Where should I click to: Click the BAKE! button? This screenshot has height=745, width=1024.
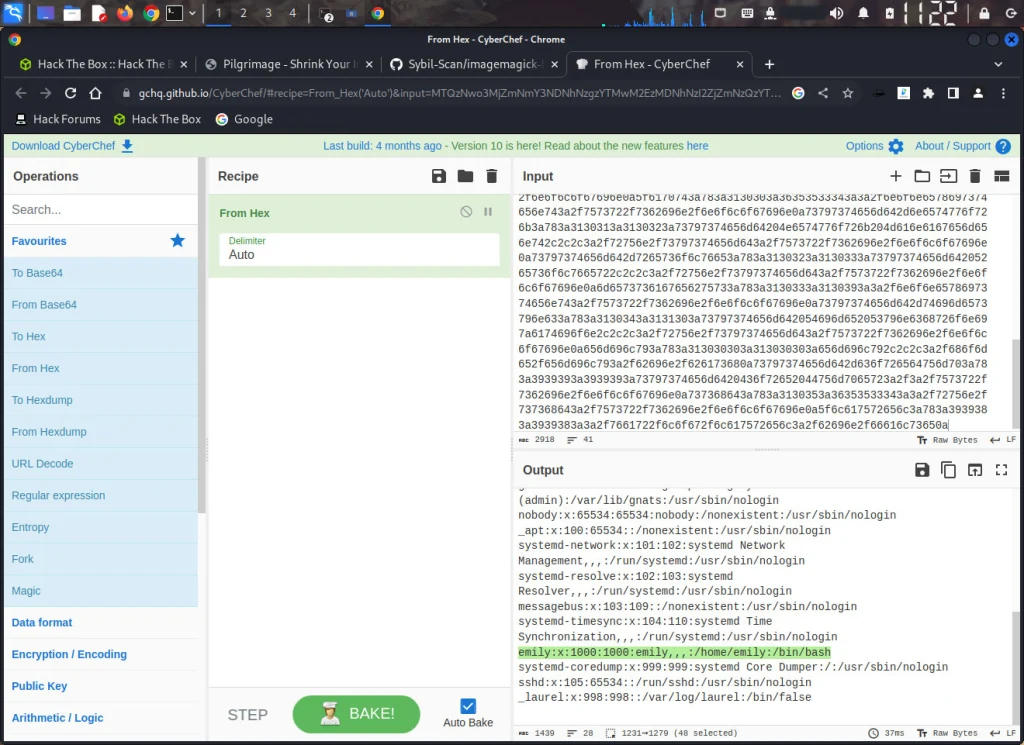(x=356, y=714)
